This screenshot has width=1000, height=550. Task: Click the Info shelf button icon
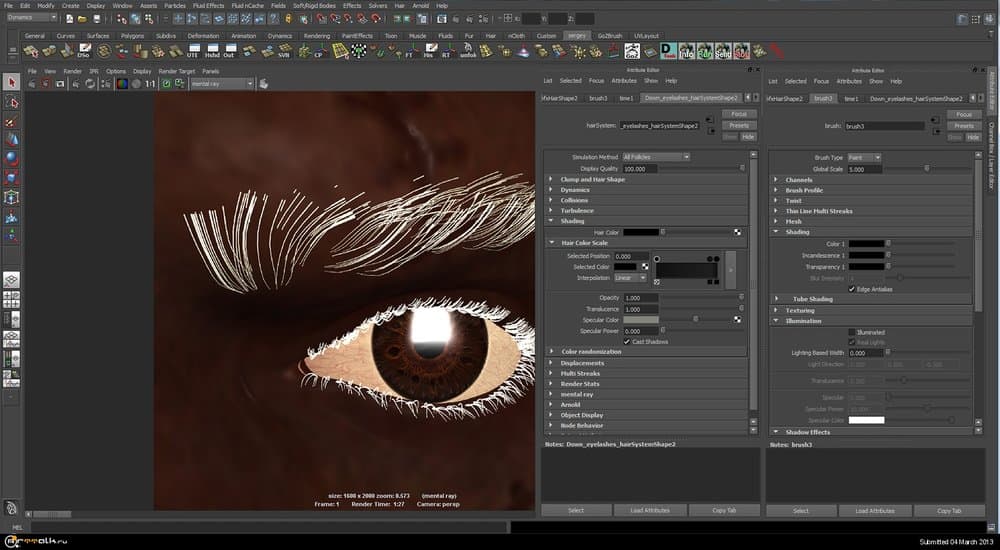686,50
